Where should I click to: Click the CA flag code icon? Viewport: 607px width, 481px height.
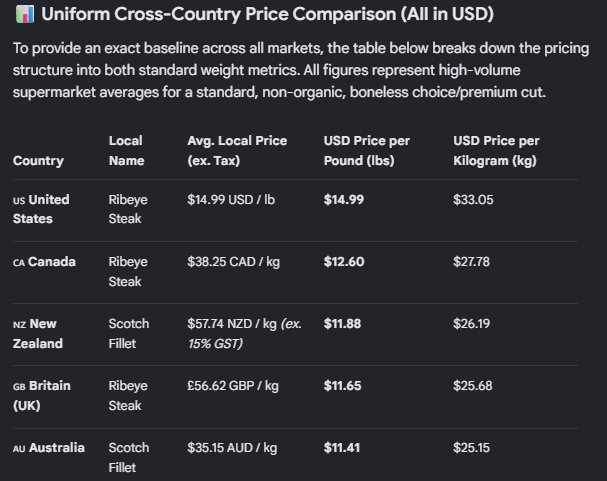tap(19, 263)
